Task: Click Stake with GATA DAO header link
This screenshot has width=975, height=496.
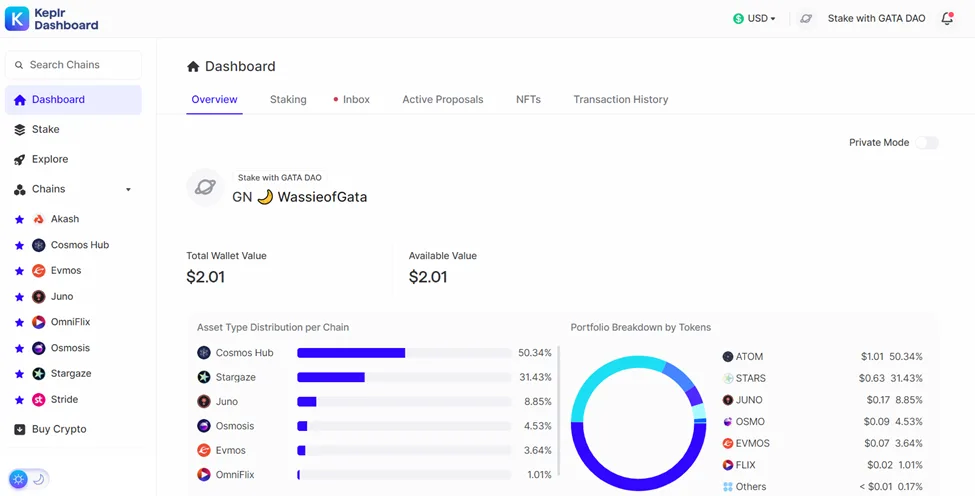Action: coord(876,19)
